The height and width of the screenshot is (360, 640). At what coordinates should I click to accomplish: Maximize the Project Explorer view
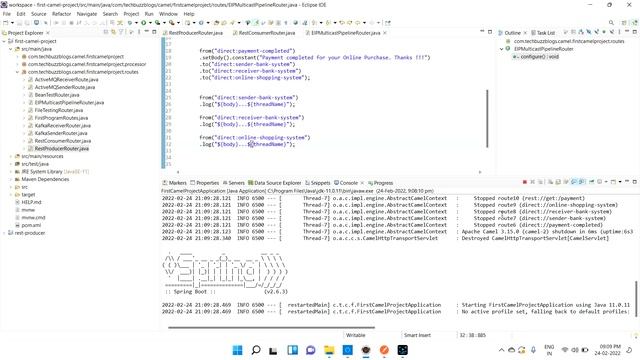pos(154,32)
